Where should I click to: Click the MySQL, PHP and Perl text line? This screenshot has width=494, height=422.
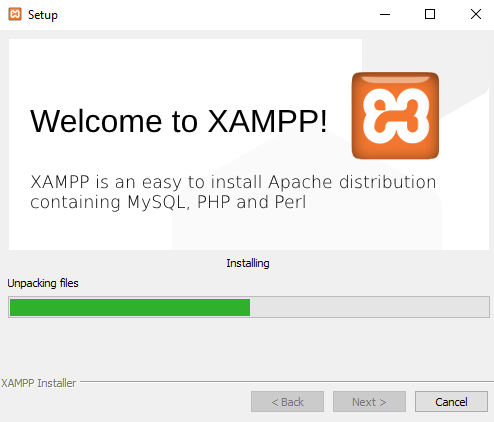[168, 202]
